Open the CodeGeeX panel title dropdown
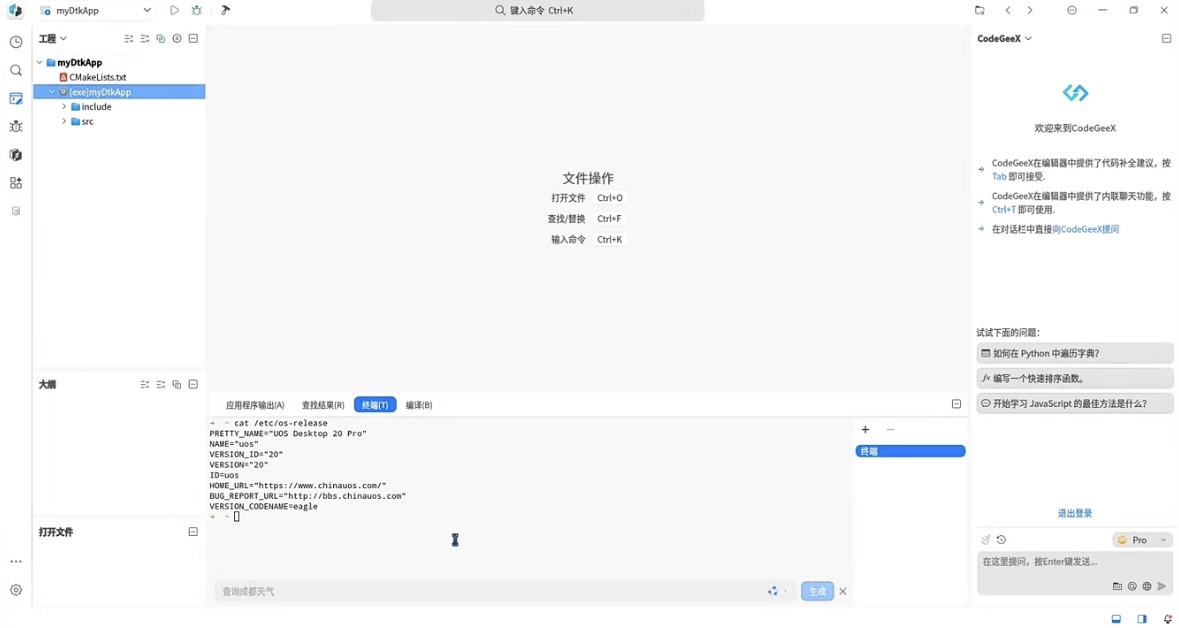The height and width of the screenshot is (628, 1179). point(1005,38)
